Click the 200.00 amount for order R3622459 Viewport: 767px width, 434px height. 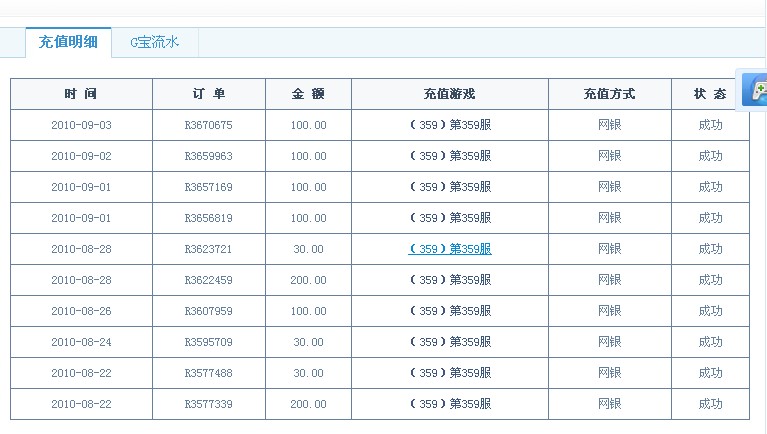pyautogui.click(x=308, y=280)
